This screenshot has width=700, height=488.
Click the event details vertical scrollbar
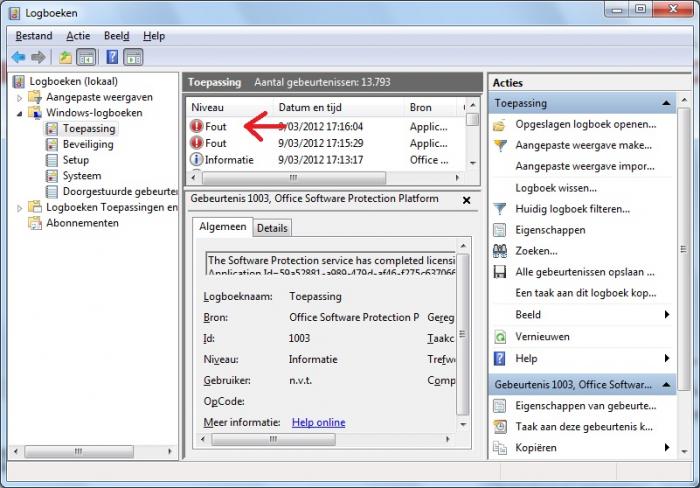tap(463, 334)
